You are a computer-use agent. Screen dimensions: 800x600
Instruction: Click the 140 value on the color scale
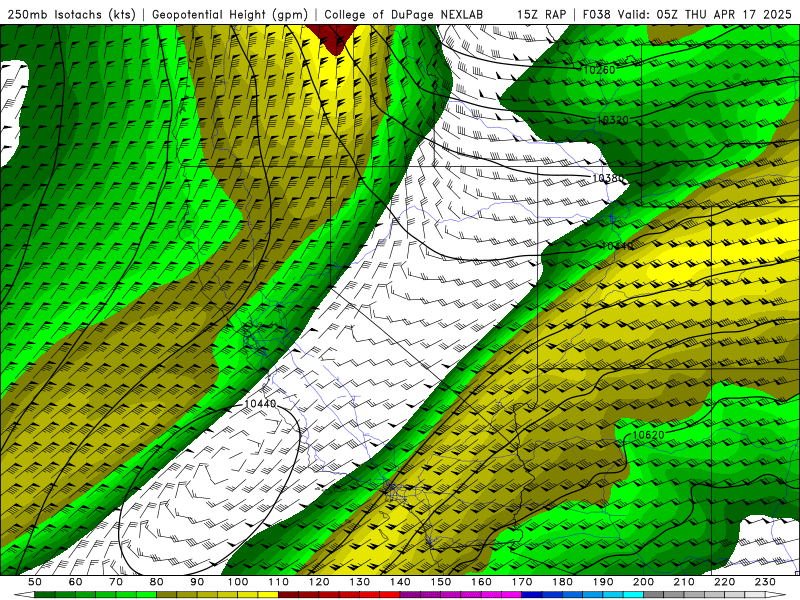pos(400,582)
